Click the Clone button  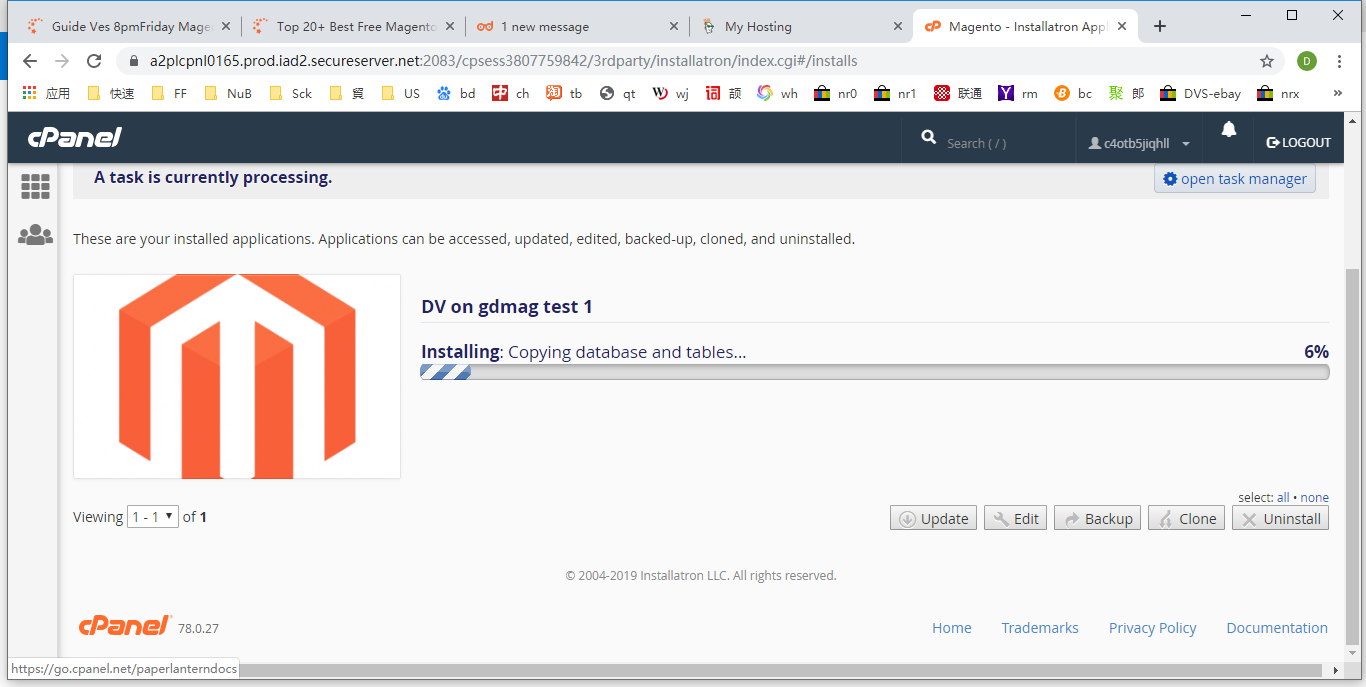[1186, 518]
